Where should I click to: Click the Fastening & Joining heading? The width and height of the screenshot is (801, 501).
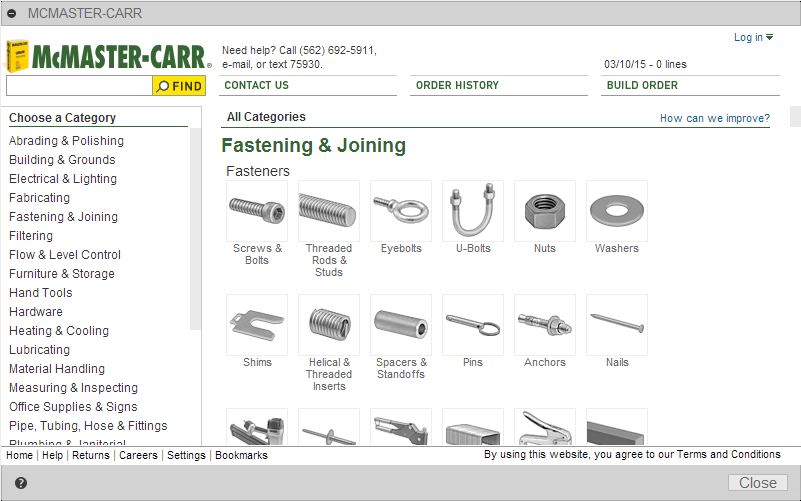[314, 146]
